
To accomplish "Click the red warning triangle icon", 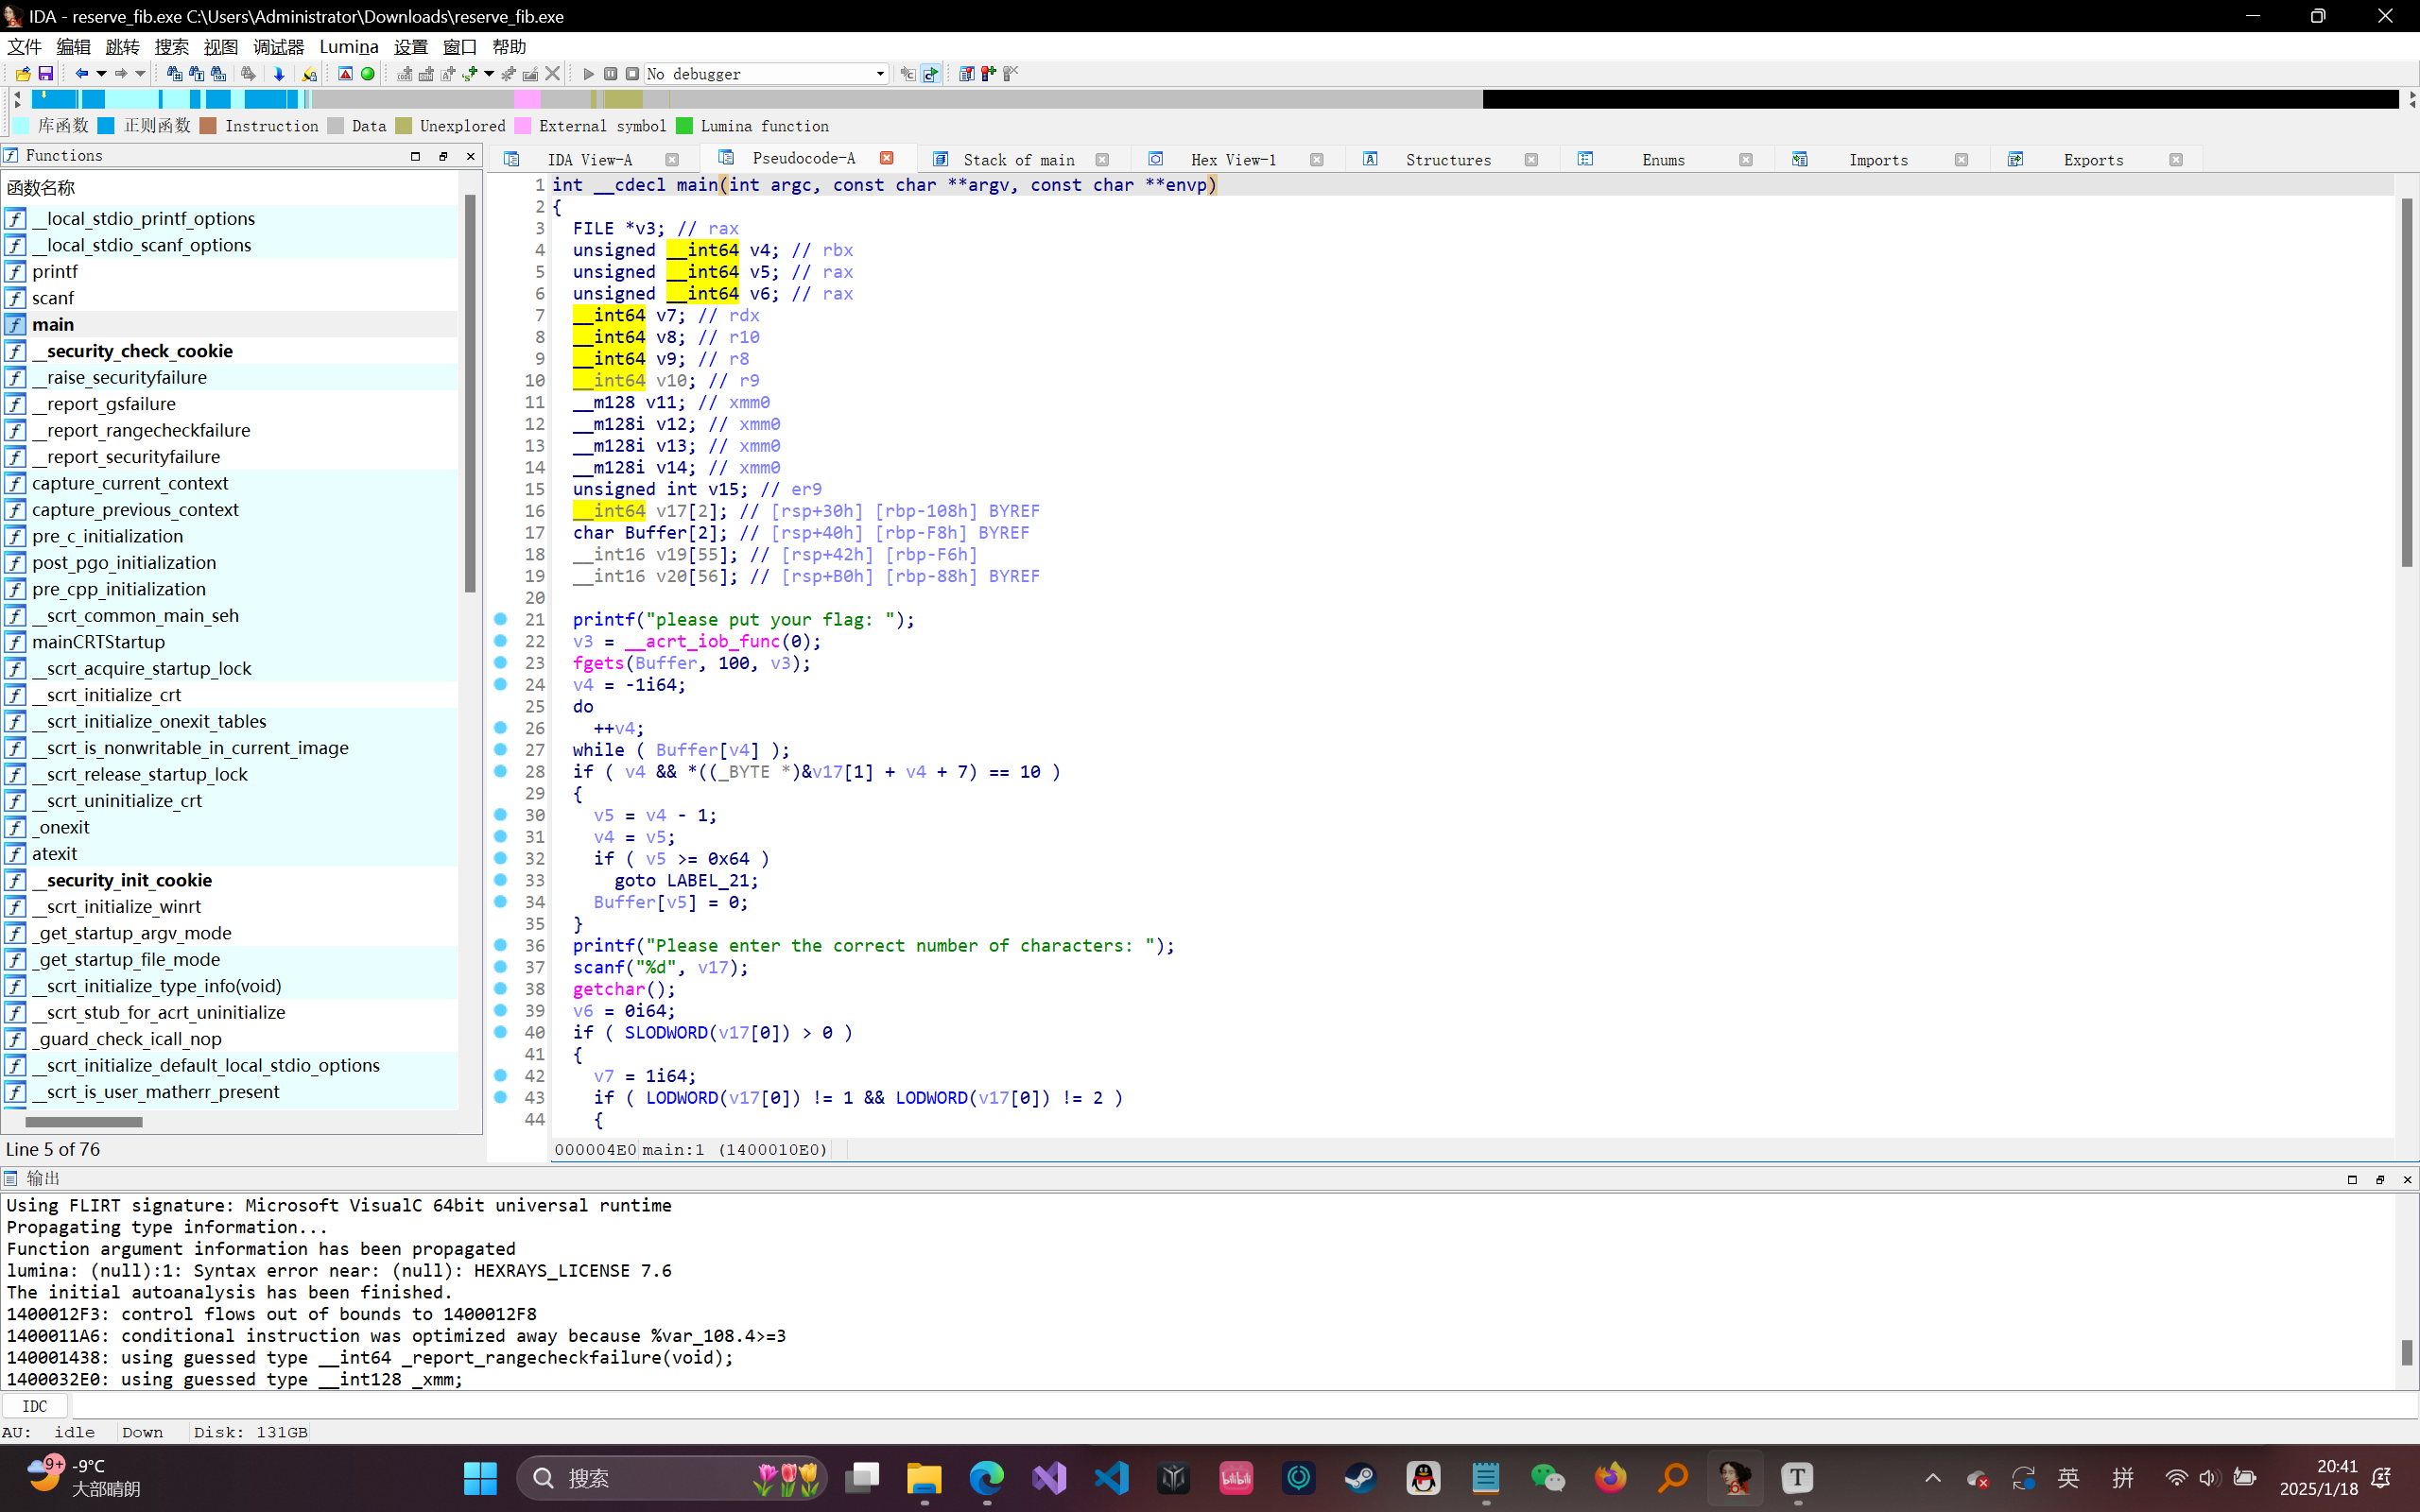I will click(x=345, y=74).
